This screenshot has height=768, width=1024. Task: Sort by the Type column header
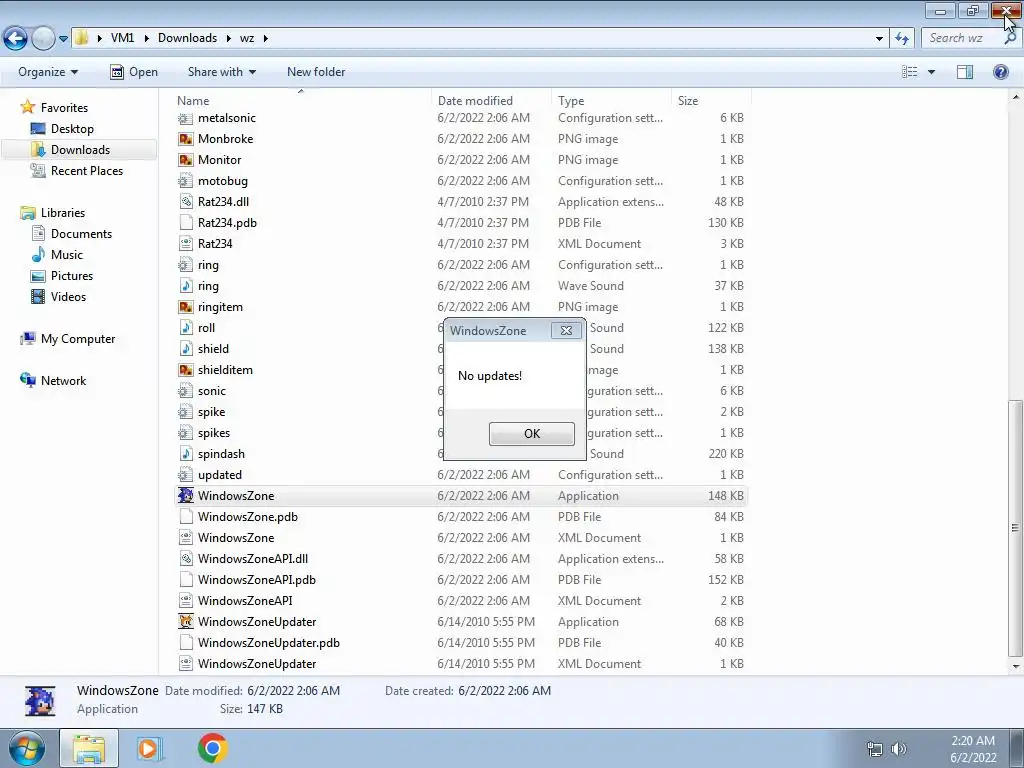[611, 101]
